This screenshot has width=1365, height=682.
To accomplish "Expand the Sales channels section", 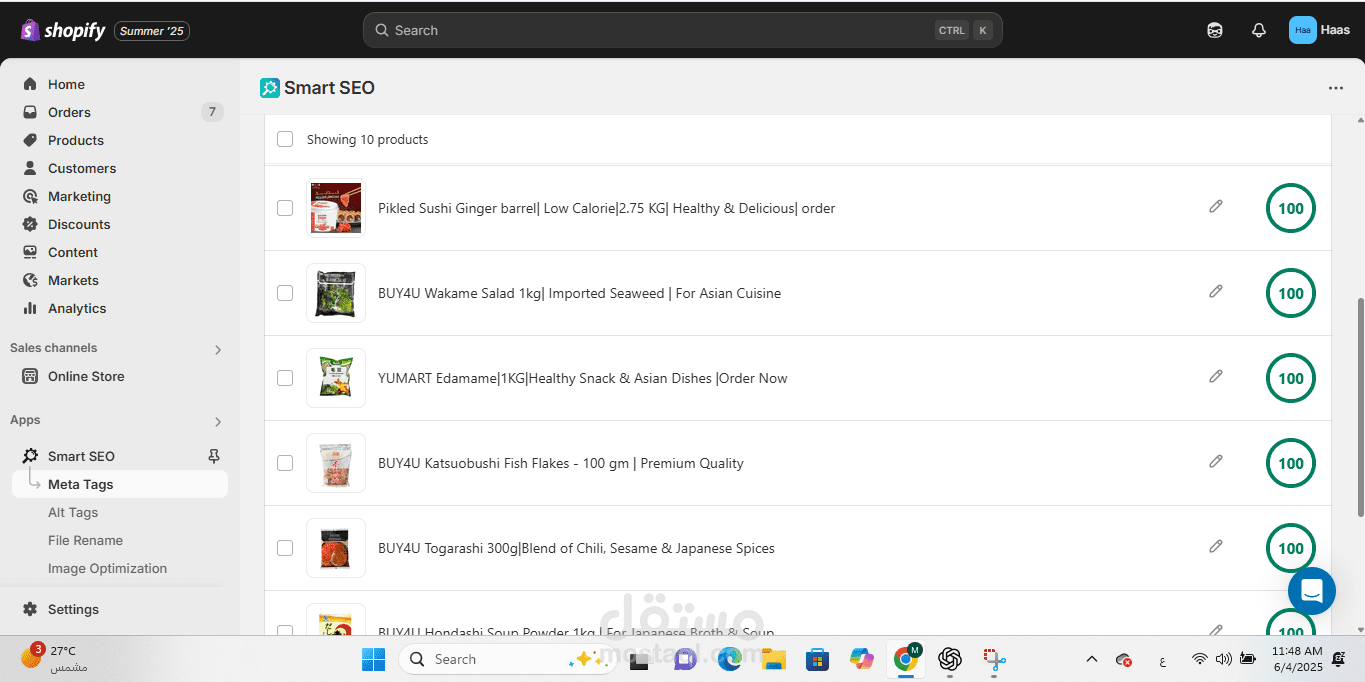I will pyautogui.click(x=218, y=350).
